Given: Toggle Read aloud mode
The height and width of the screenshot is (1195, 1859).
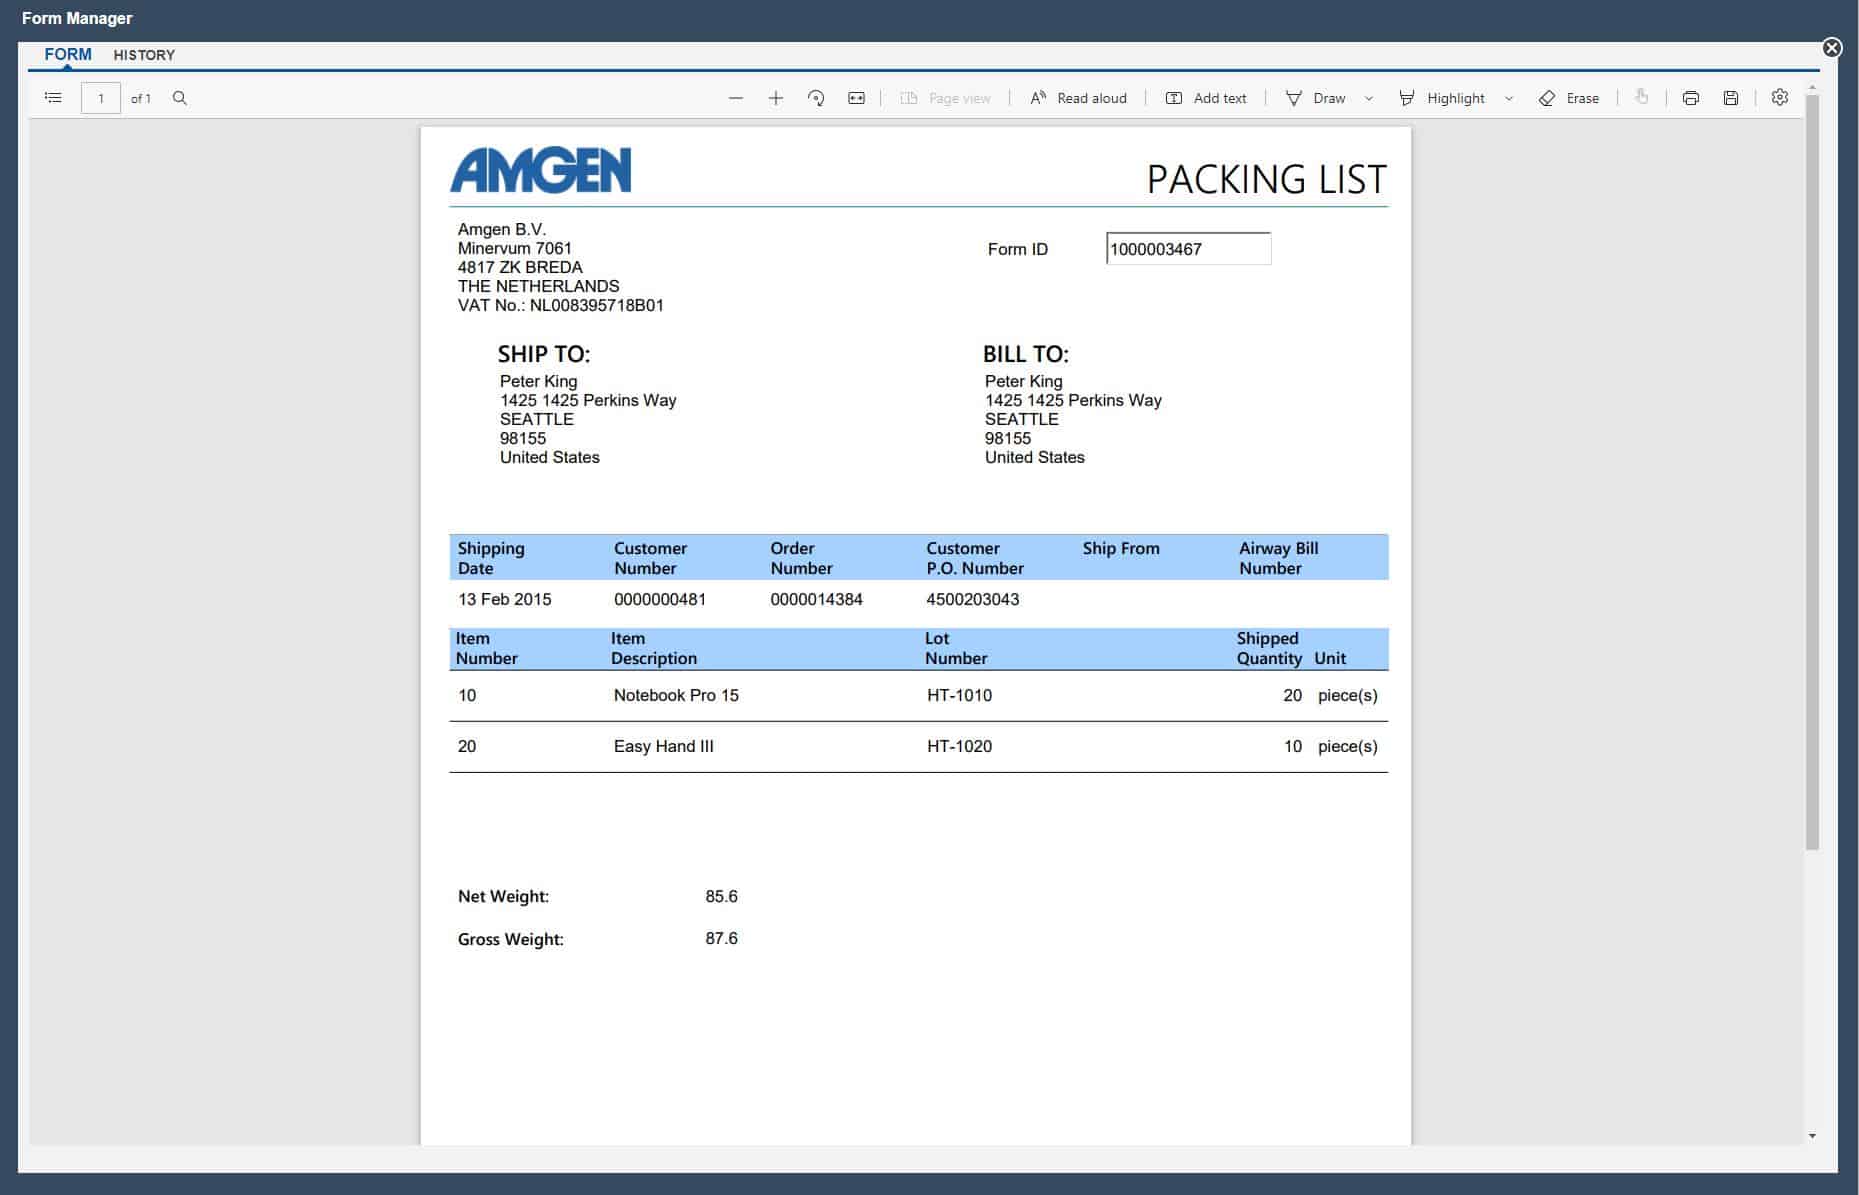Looking at the screenshot, I should pos(1077,97).
